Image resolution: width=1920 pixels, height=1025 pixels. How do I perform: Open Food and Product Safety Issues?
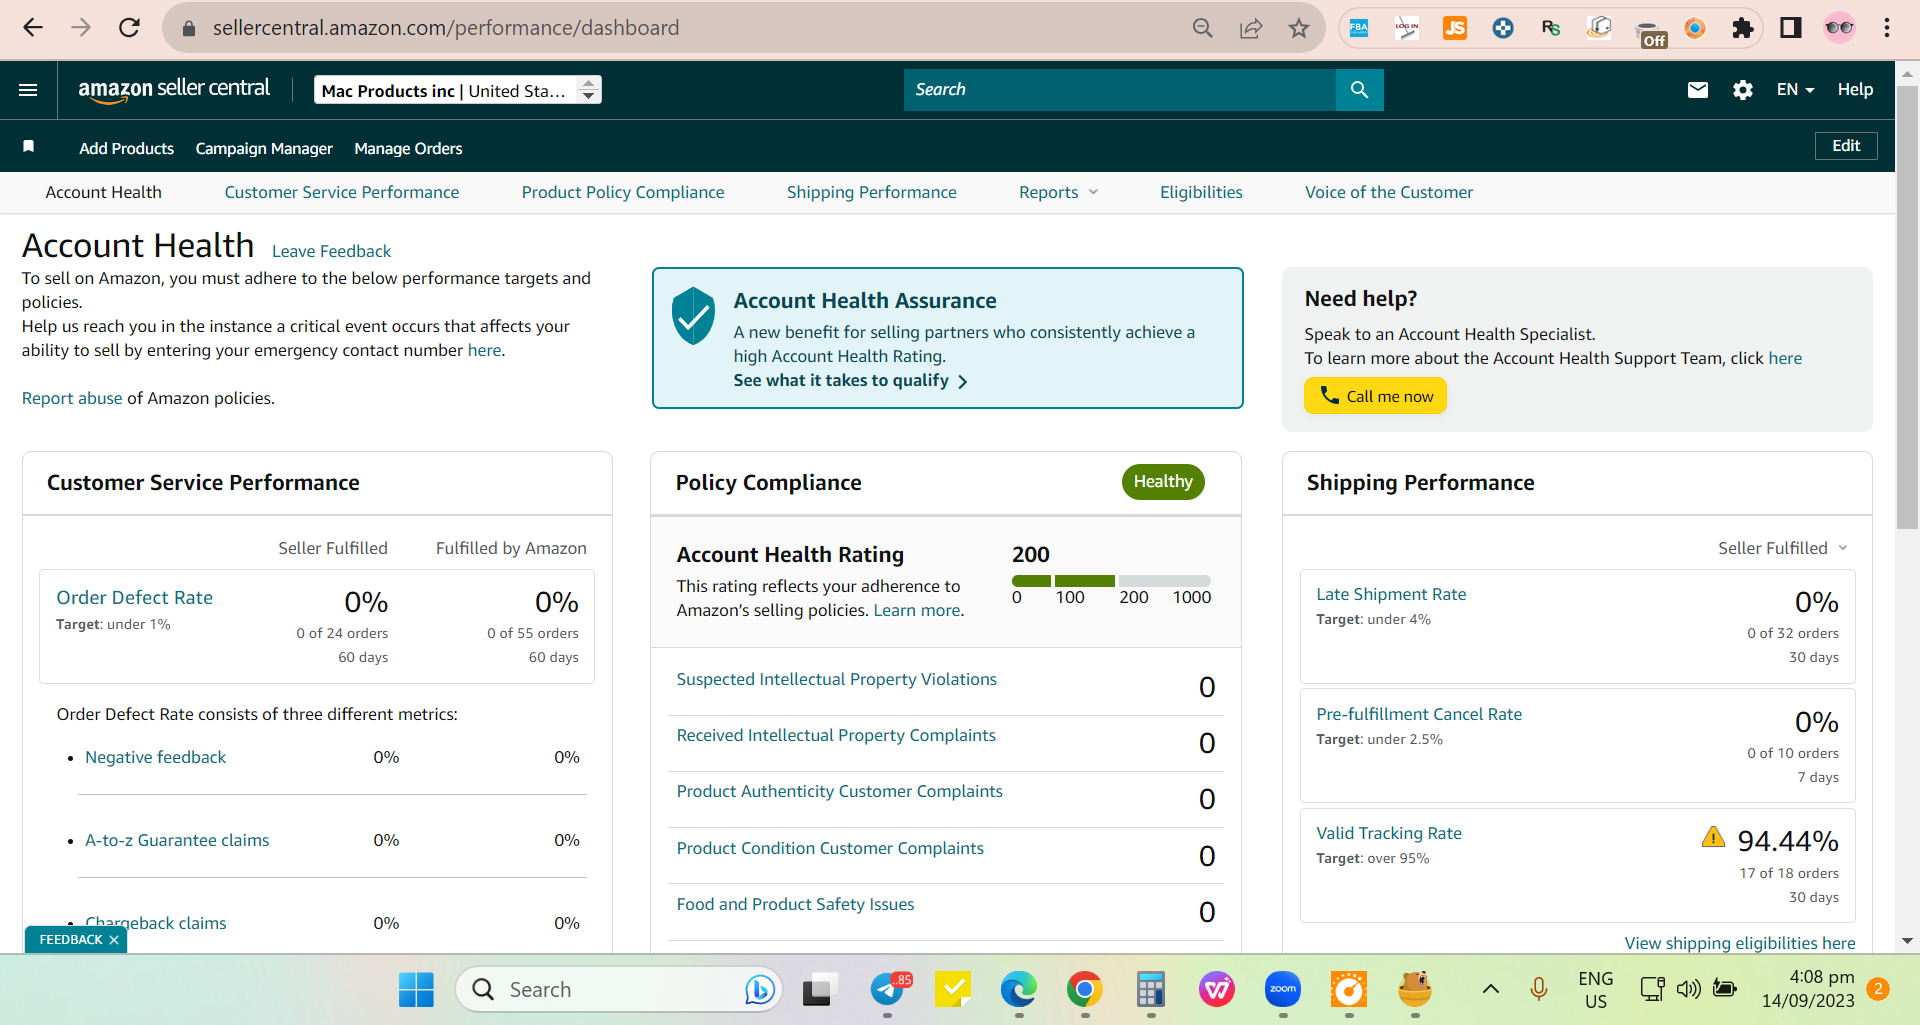coord(796,904)
